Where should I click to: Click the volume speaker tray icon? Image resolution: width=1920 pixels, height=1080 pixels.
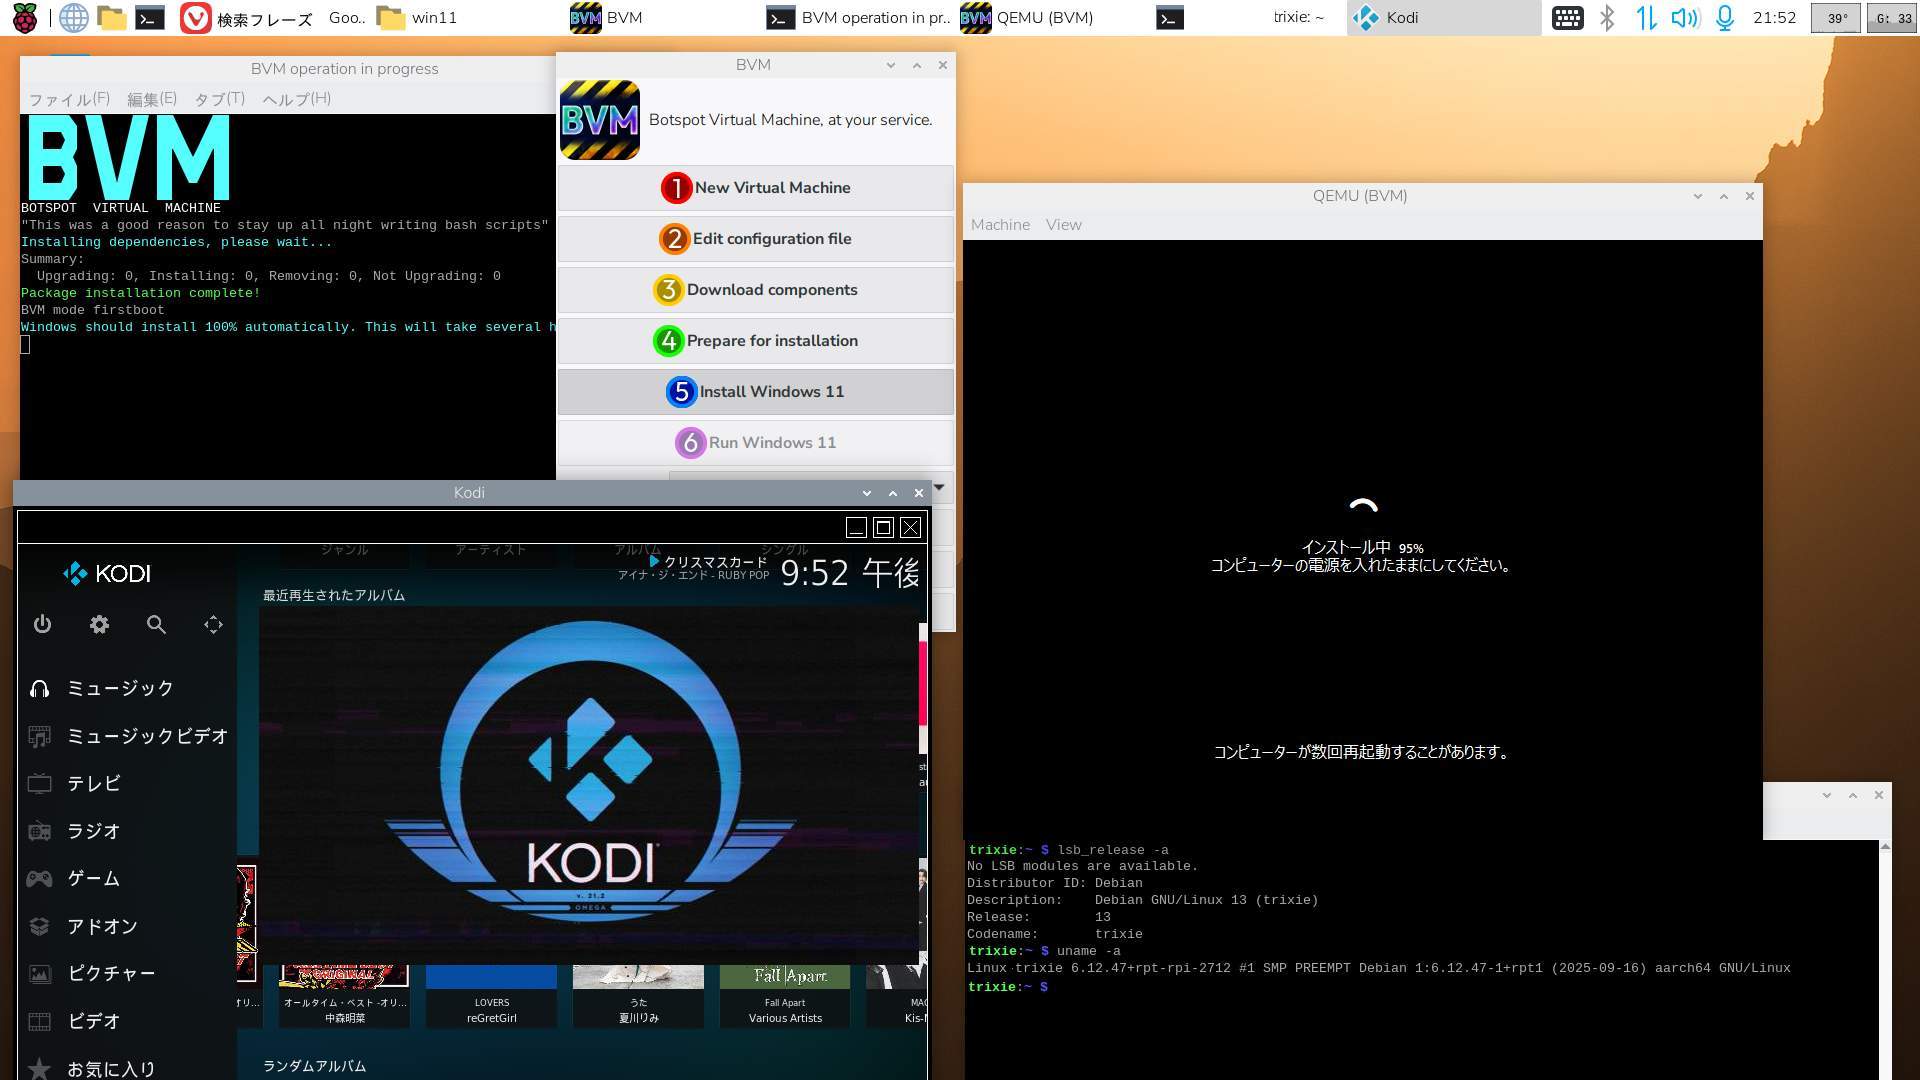[x=1684, y=18]
